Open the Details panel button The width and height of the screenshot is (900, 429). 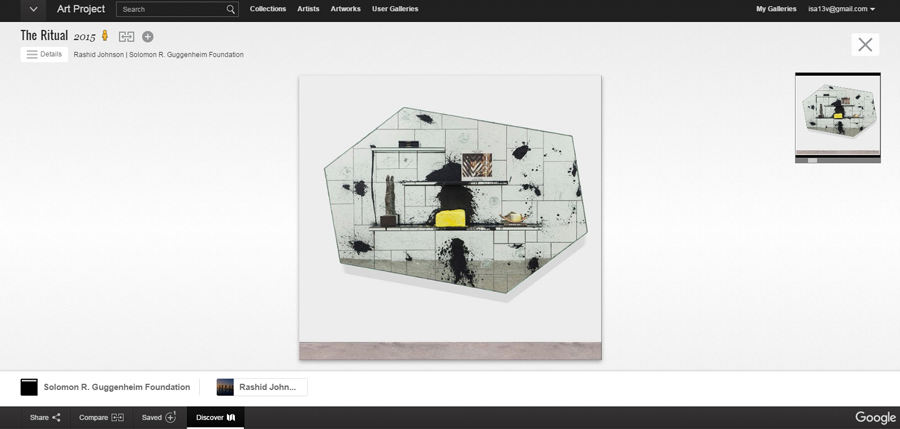44,55
